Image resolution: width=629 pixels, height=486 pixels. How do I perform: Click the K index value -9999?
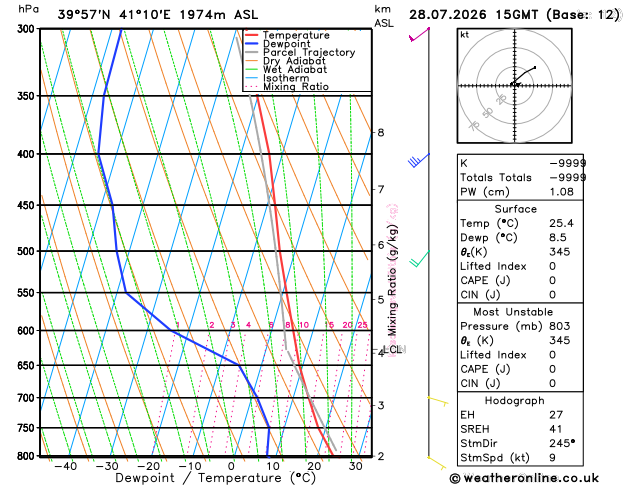coord(568,163)
